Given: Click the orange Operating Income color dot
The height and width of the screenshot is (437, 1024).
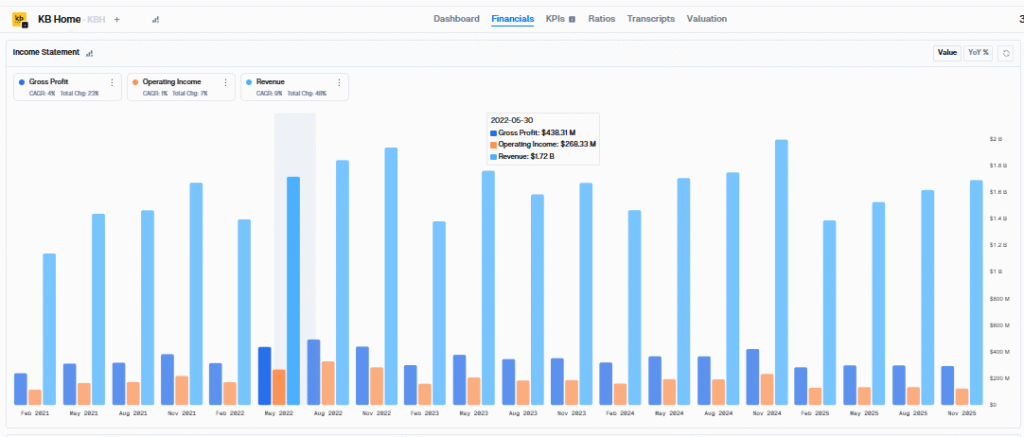Looking at the screenshot, I should [135, 81].
